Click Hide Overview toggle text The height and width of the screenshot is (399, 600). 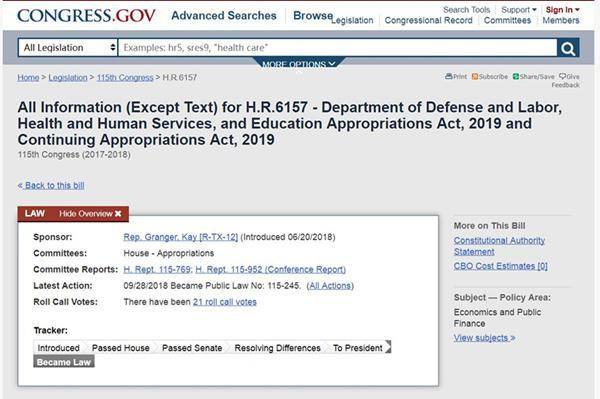point(86,213)
